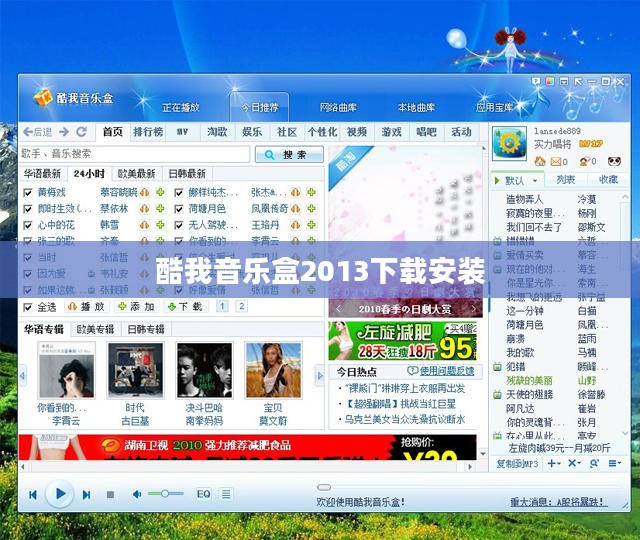Add 那样纯杰 song with green plus
The image size is (640, 540).
pos(311,192)
